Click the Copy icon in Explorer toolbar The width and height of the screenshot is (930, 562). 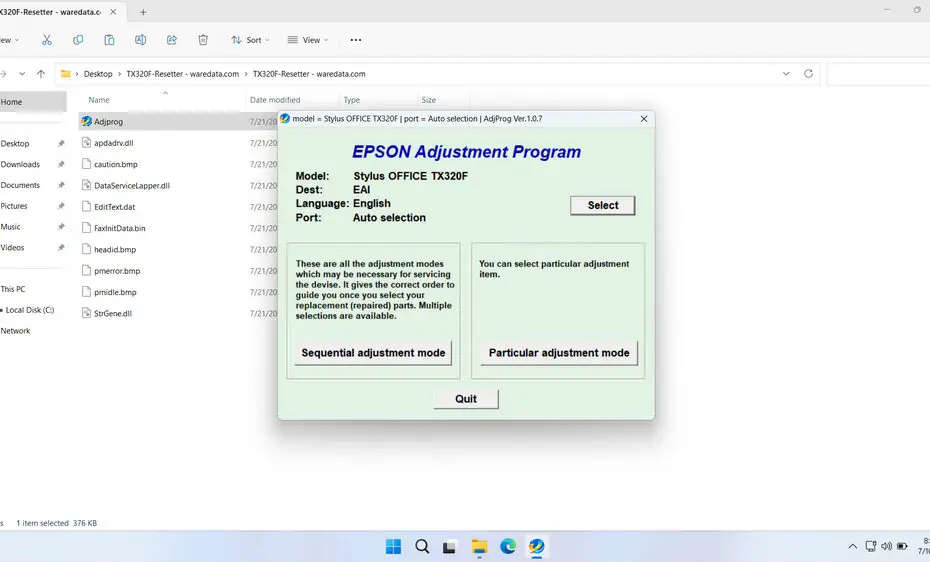tap(78, 40)
